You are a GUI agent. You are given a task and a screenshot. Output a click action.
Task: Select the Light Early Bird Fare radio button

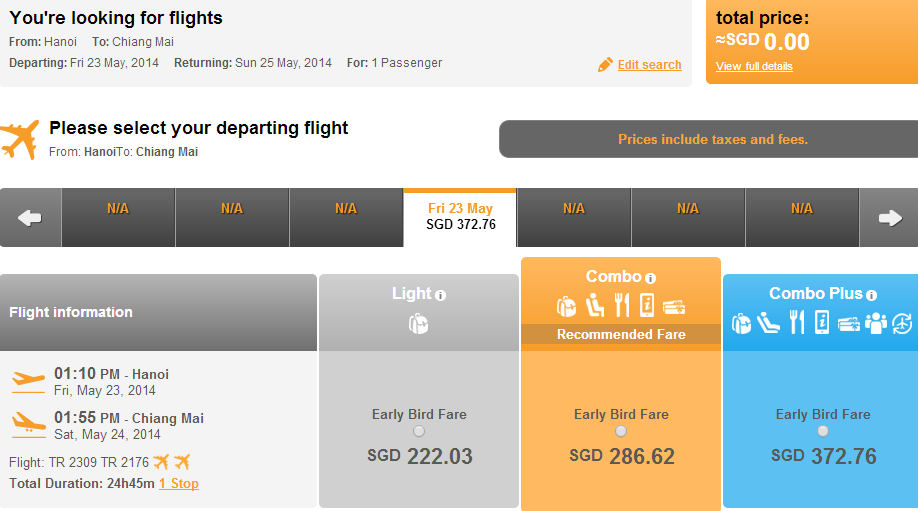(419, 431)
